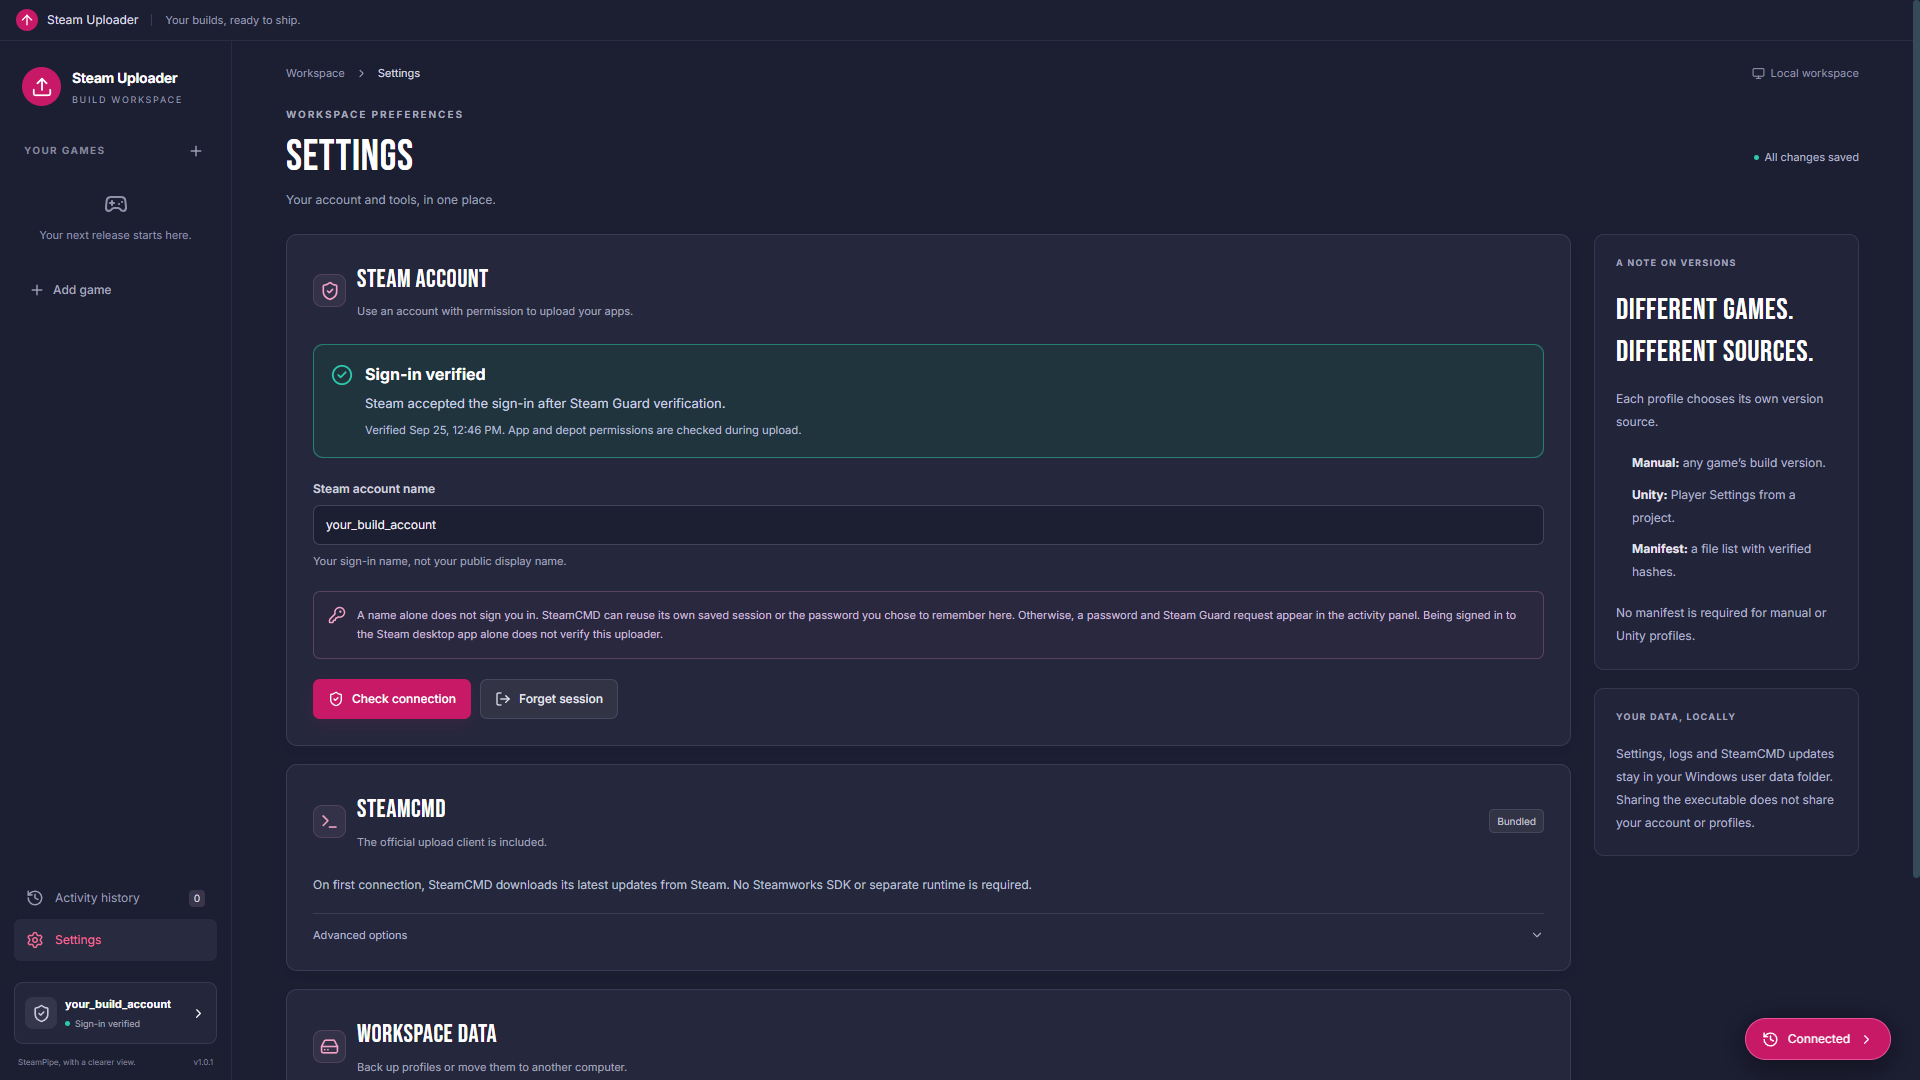Click the A NOTE ON VERSIONS label

point(1676,263)
